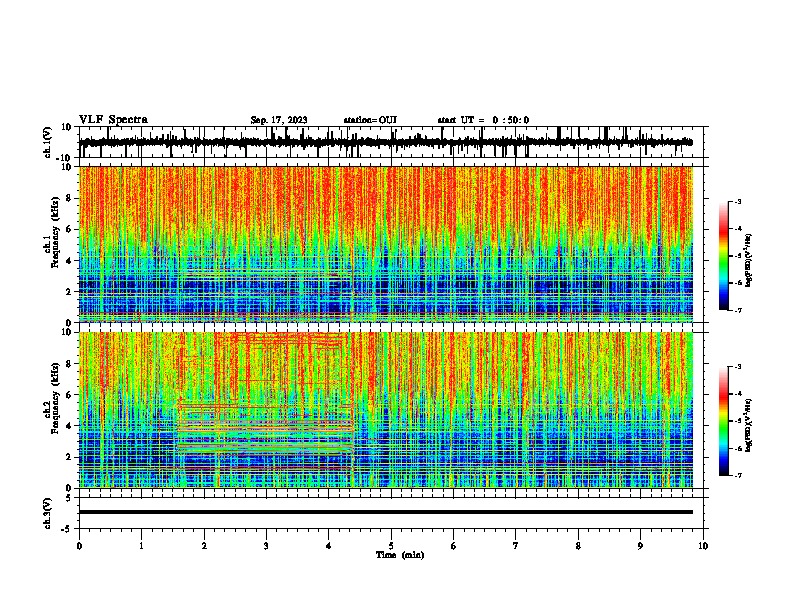This screenshot has height=612, width=792.
Task: Click the "4" kHz tick on the ch.2 frequency axis
Action: point(70,426)
